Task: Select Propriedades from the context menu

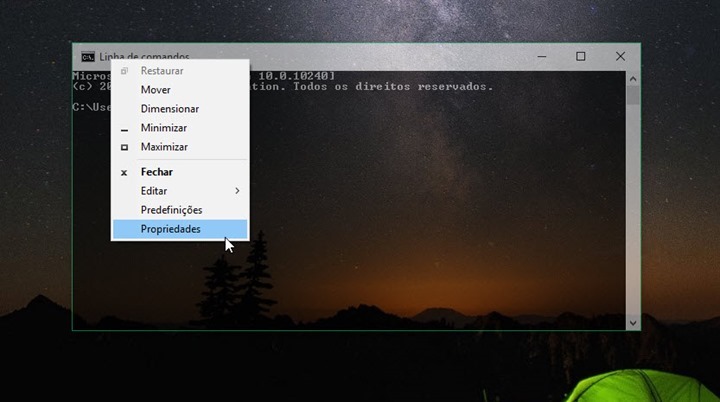Action: [x=171, y=229]
